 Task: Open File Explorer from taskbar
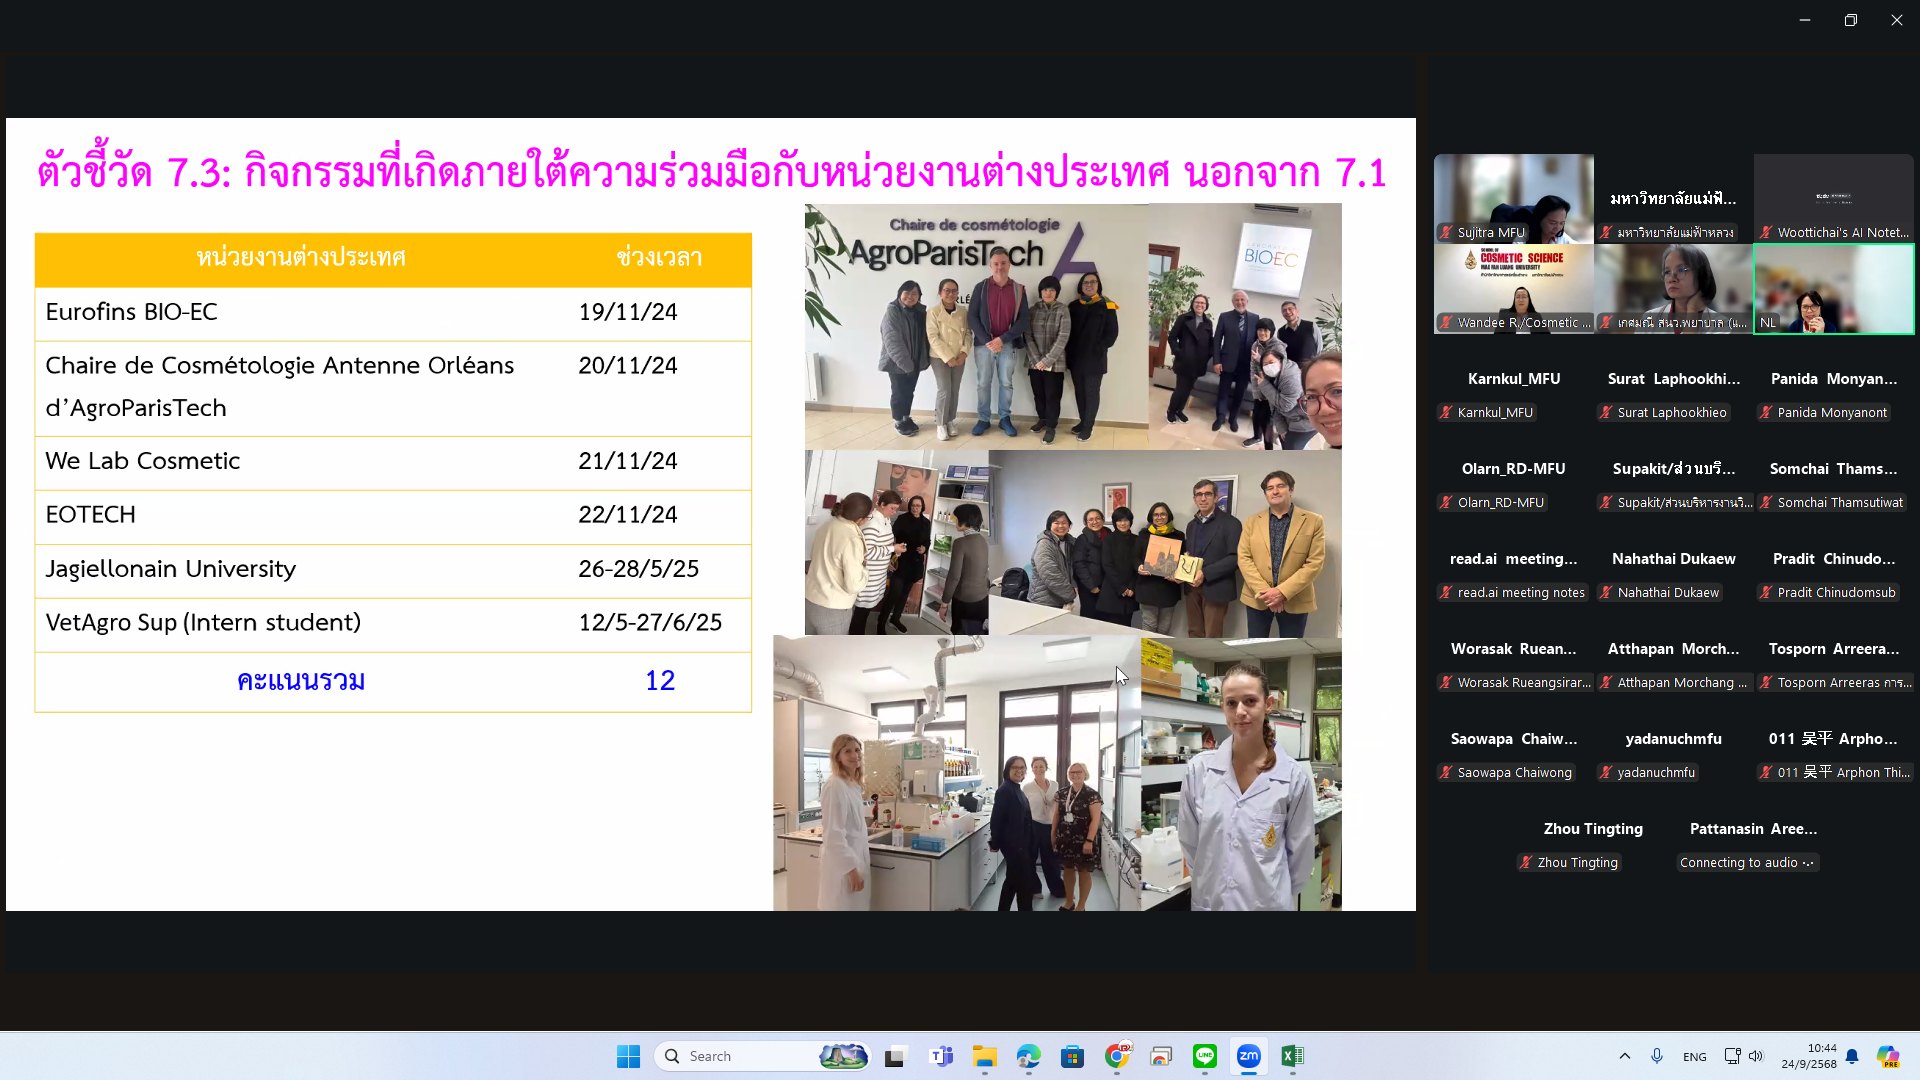point(984,1056)
